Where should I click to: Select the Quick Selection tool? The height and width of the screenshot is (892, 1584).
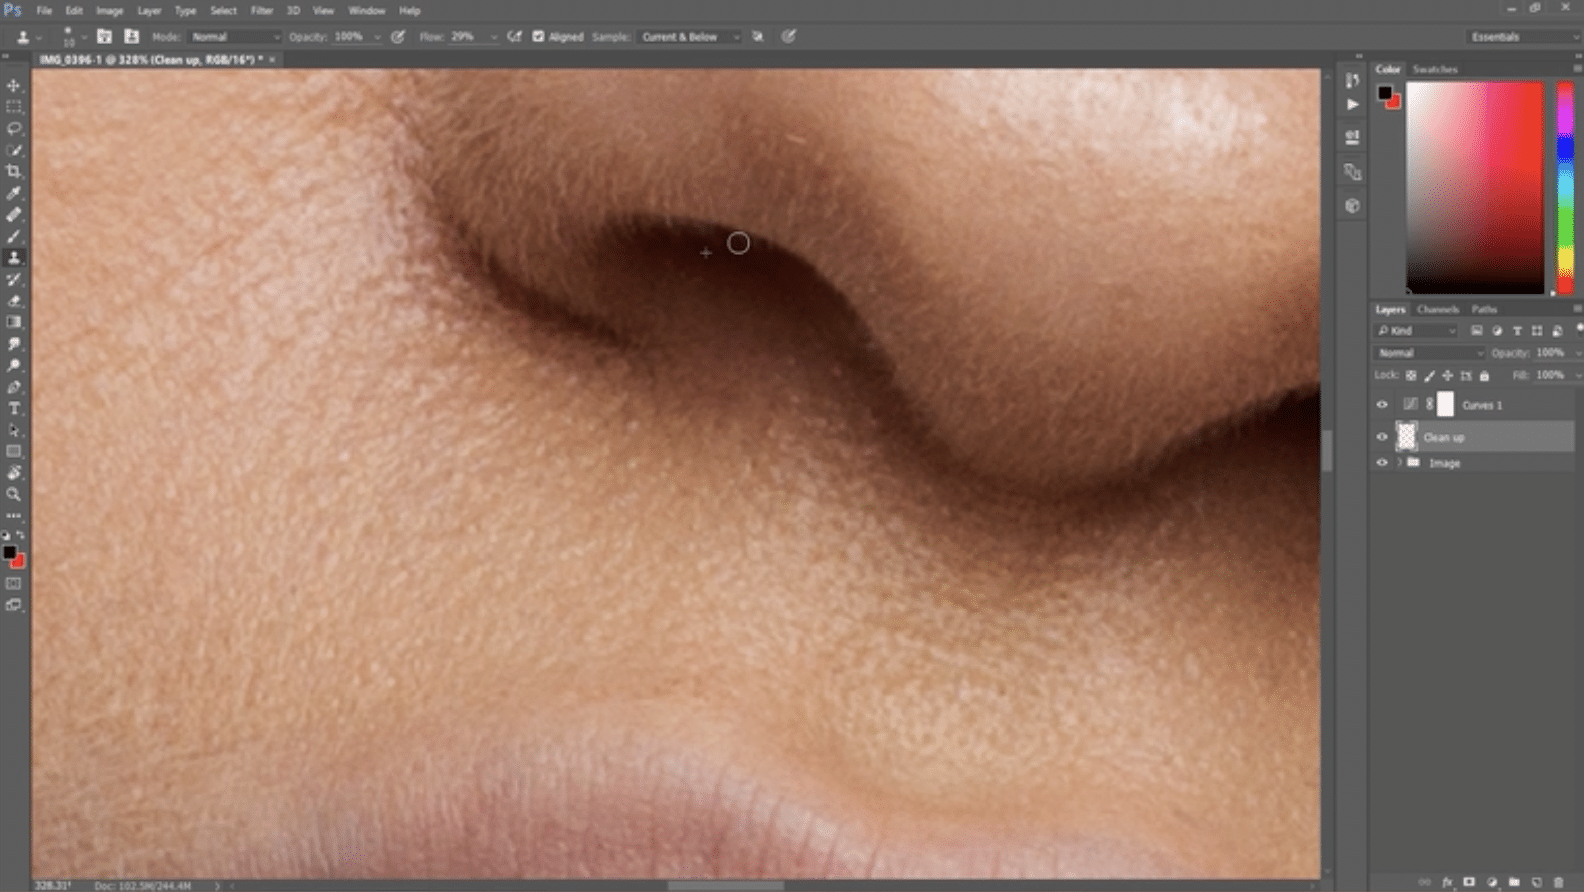[14, 150]
